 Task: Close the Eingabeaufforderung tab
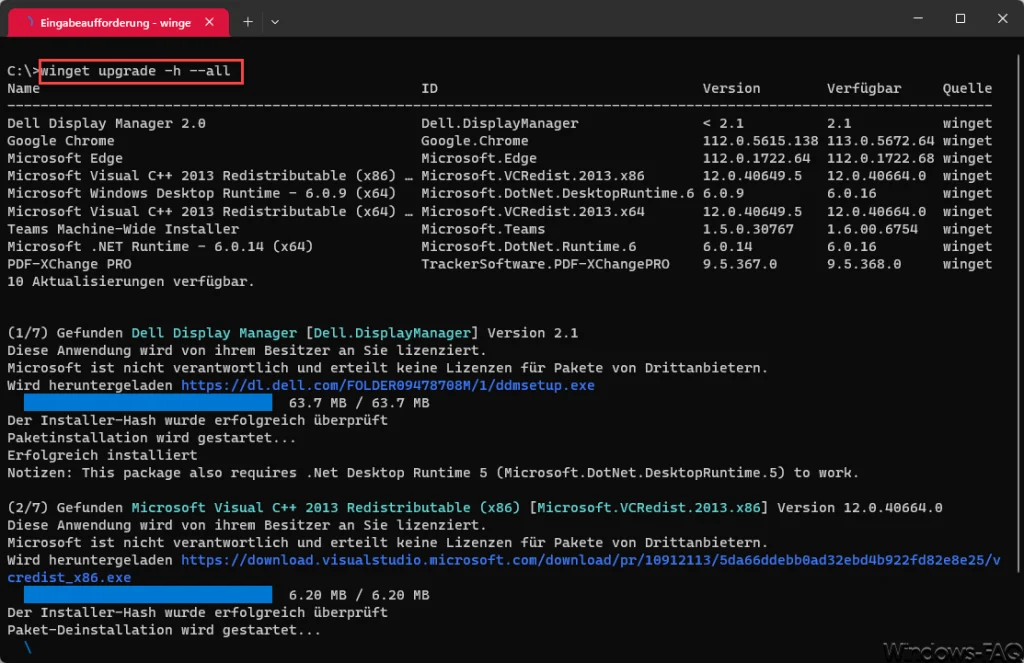pos(210,22)
